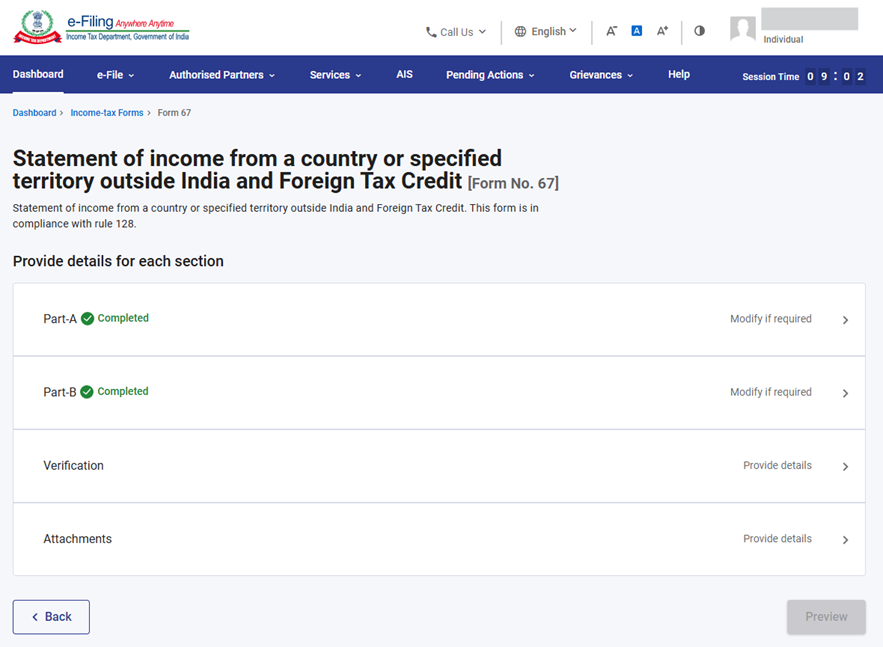Open the AIS menu item

click(x=404, y=75)
